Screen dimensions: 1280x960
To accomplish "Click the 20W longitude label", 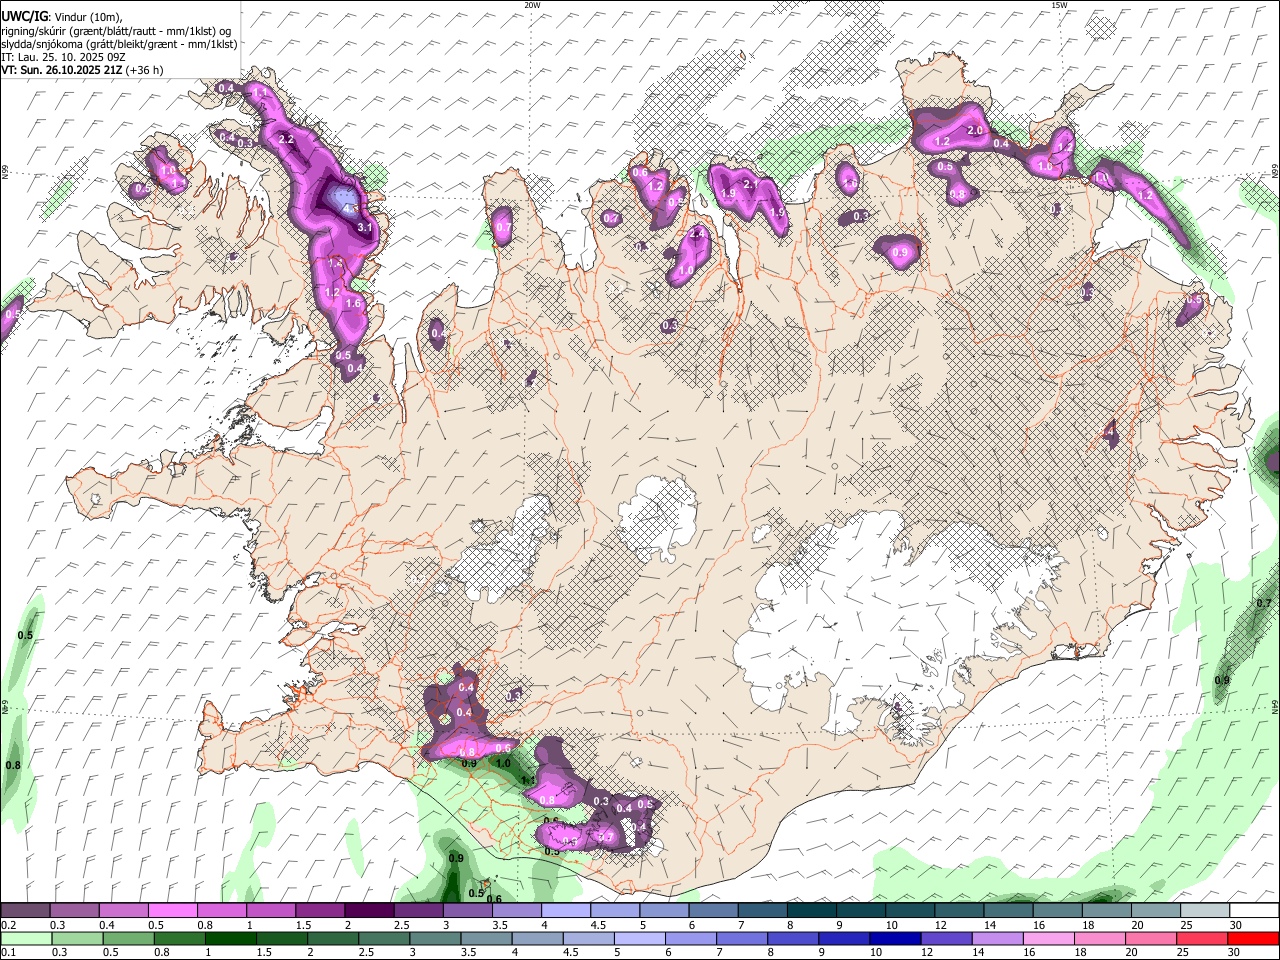I will point(532,5).
